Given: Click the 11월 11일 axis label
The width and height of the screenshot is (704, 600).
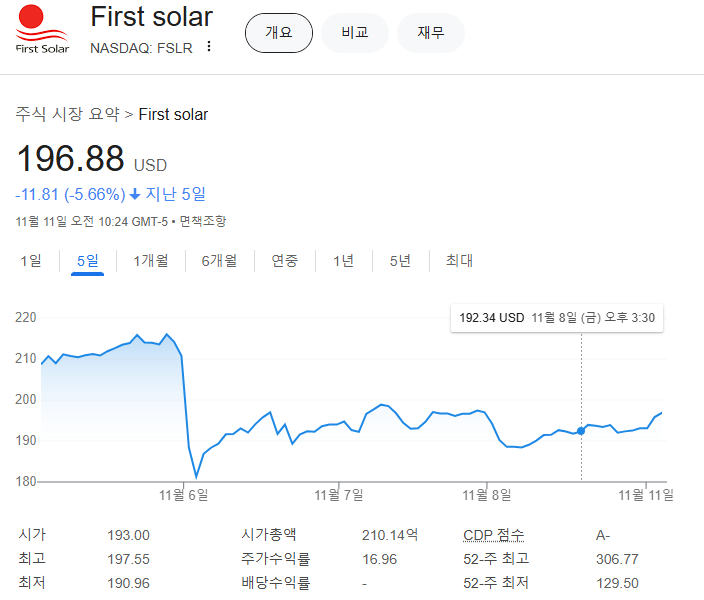Looking at the screenshot, I should click(646, 495).
